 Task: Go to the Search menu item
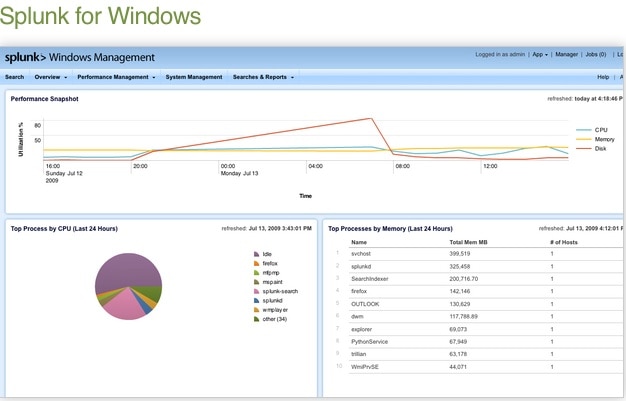[x=14, y=77]
